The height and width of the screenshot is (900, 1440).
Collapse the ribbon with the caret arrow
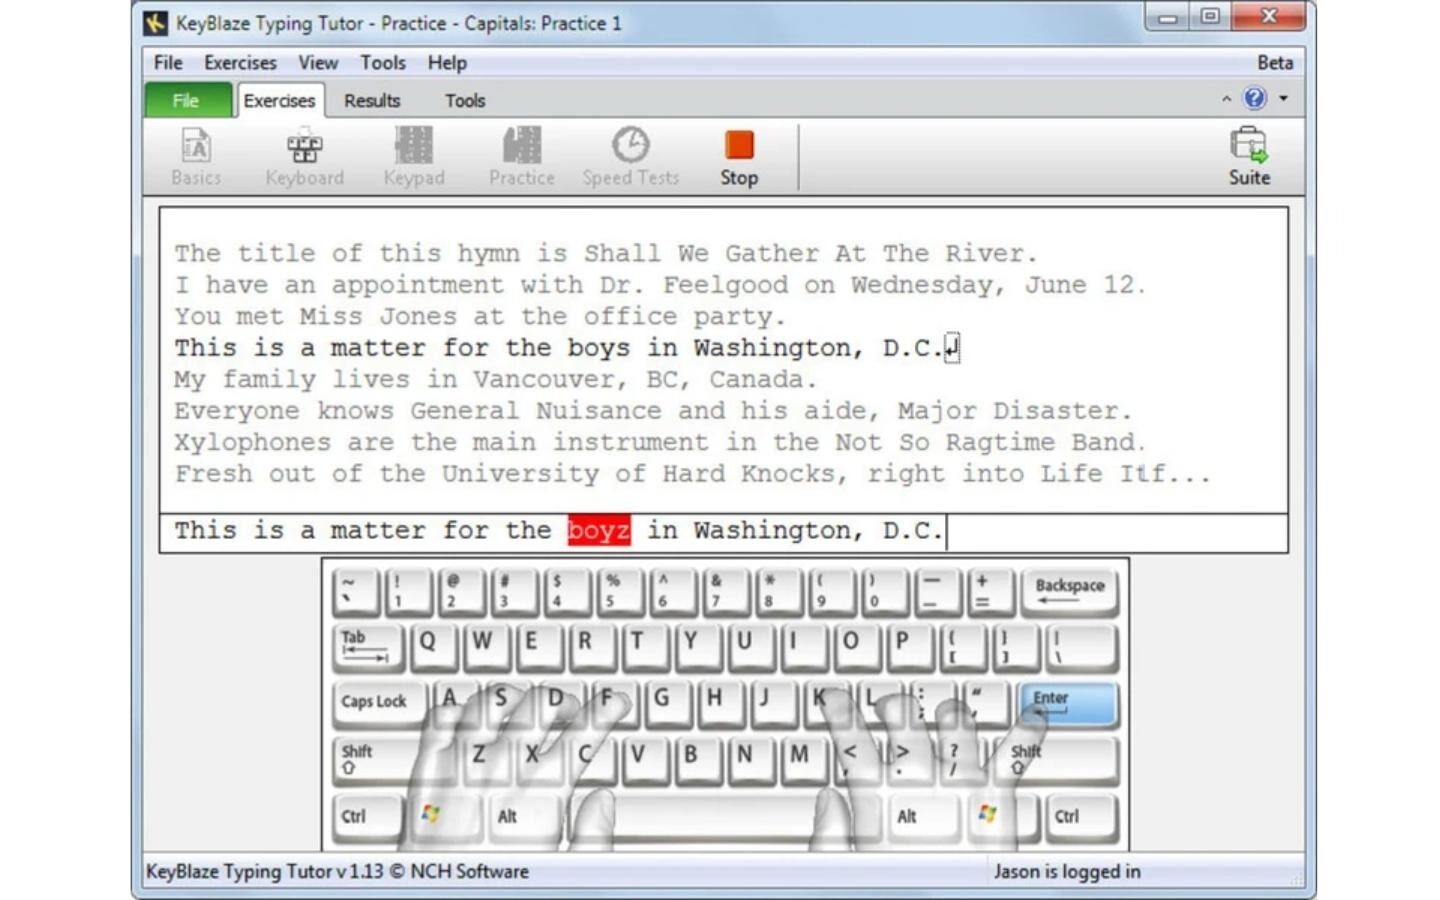click(x=1226, y=99)
